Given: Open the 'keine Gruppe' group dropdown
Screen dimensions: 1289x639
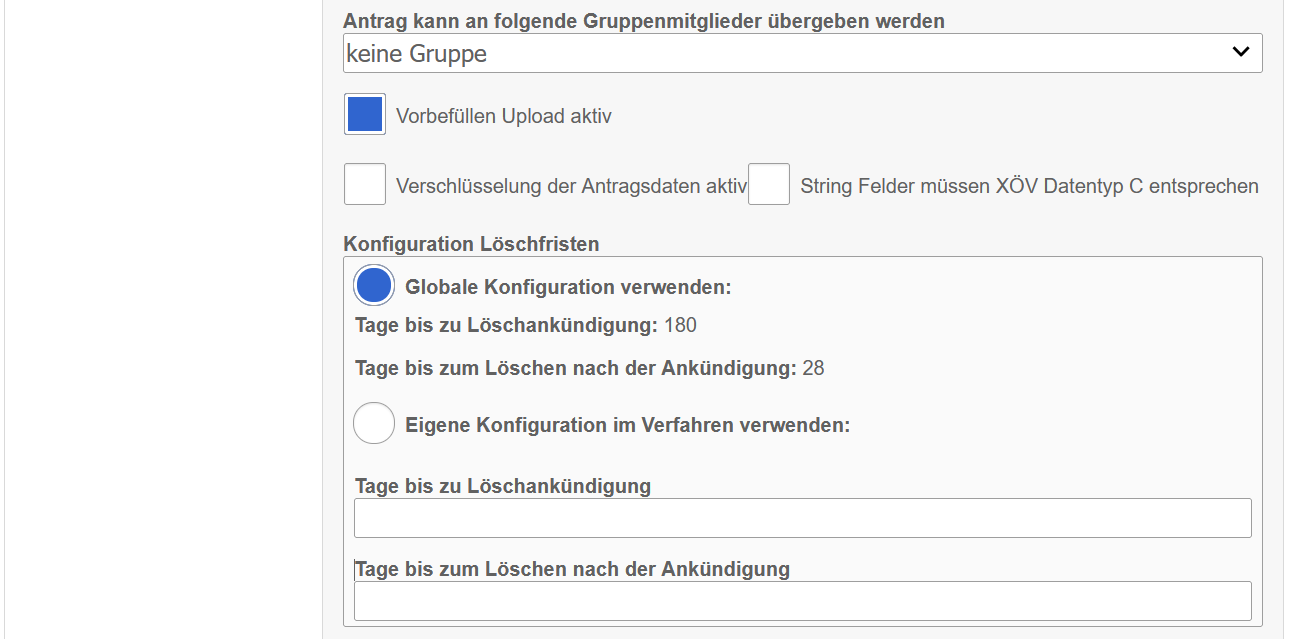Looking at the screenshot, I should coord(802,53).
